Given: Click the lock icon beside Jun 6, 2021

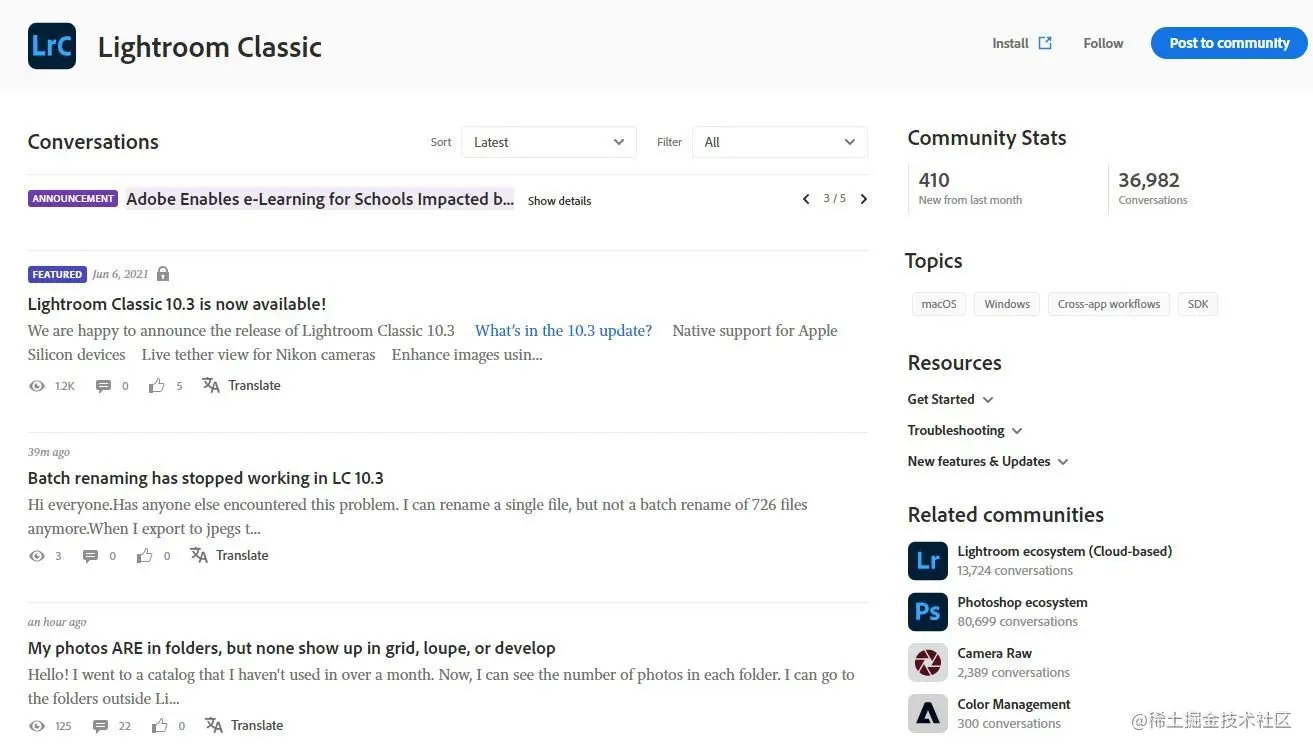Looking at the screenshot, I should click(163, 274).
